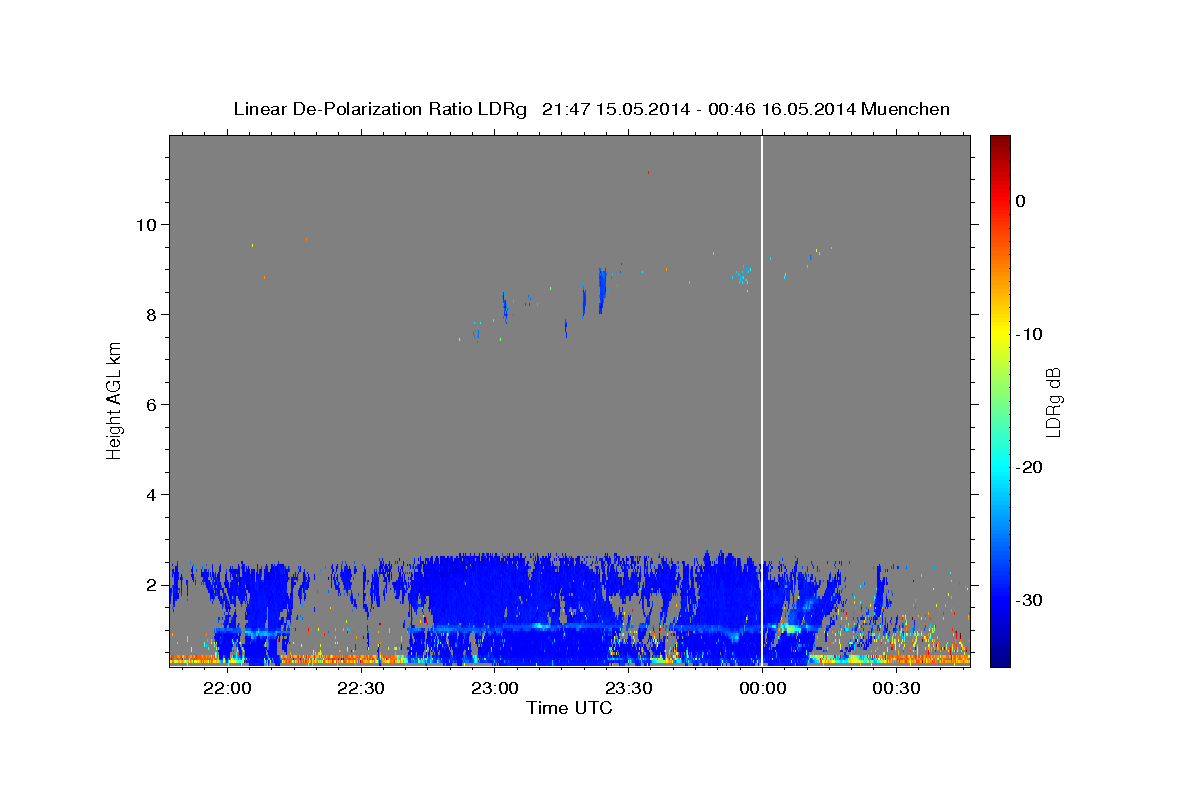Click the white midnight line at 00:00
Viewport: 1200px width, 800px height.
[762, 400]
